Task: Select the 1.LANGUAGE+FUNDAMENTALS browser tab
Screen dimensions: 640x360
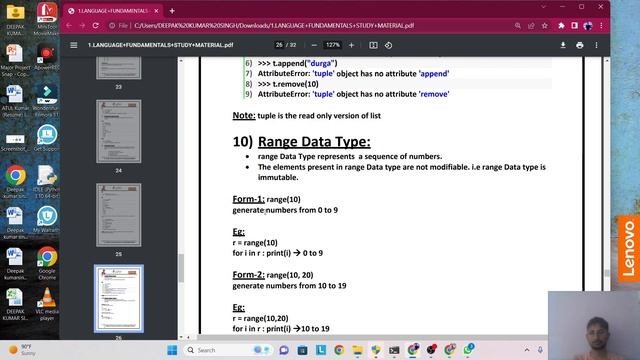Action: [x=113, y=11]
